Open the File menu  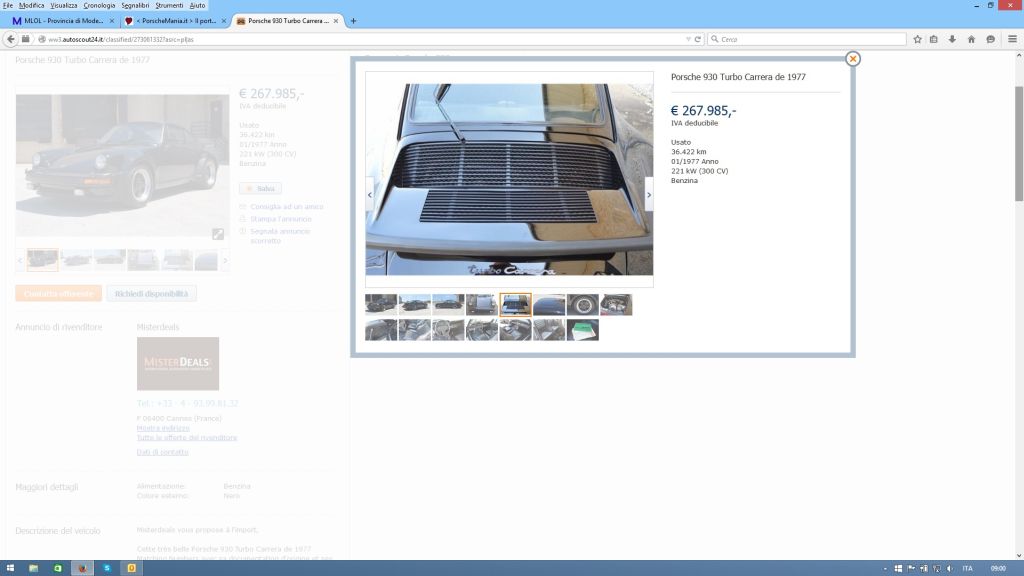tap(8, 5)
